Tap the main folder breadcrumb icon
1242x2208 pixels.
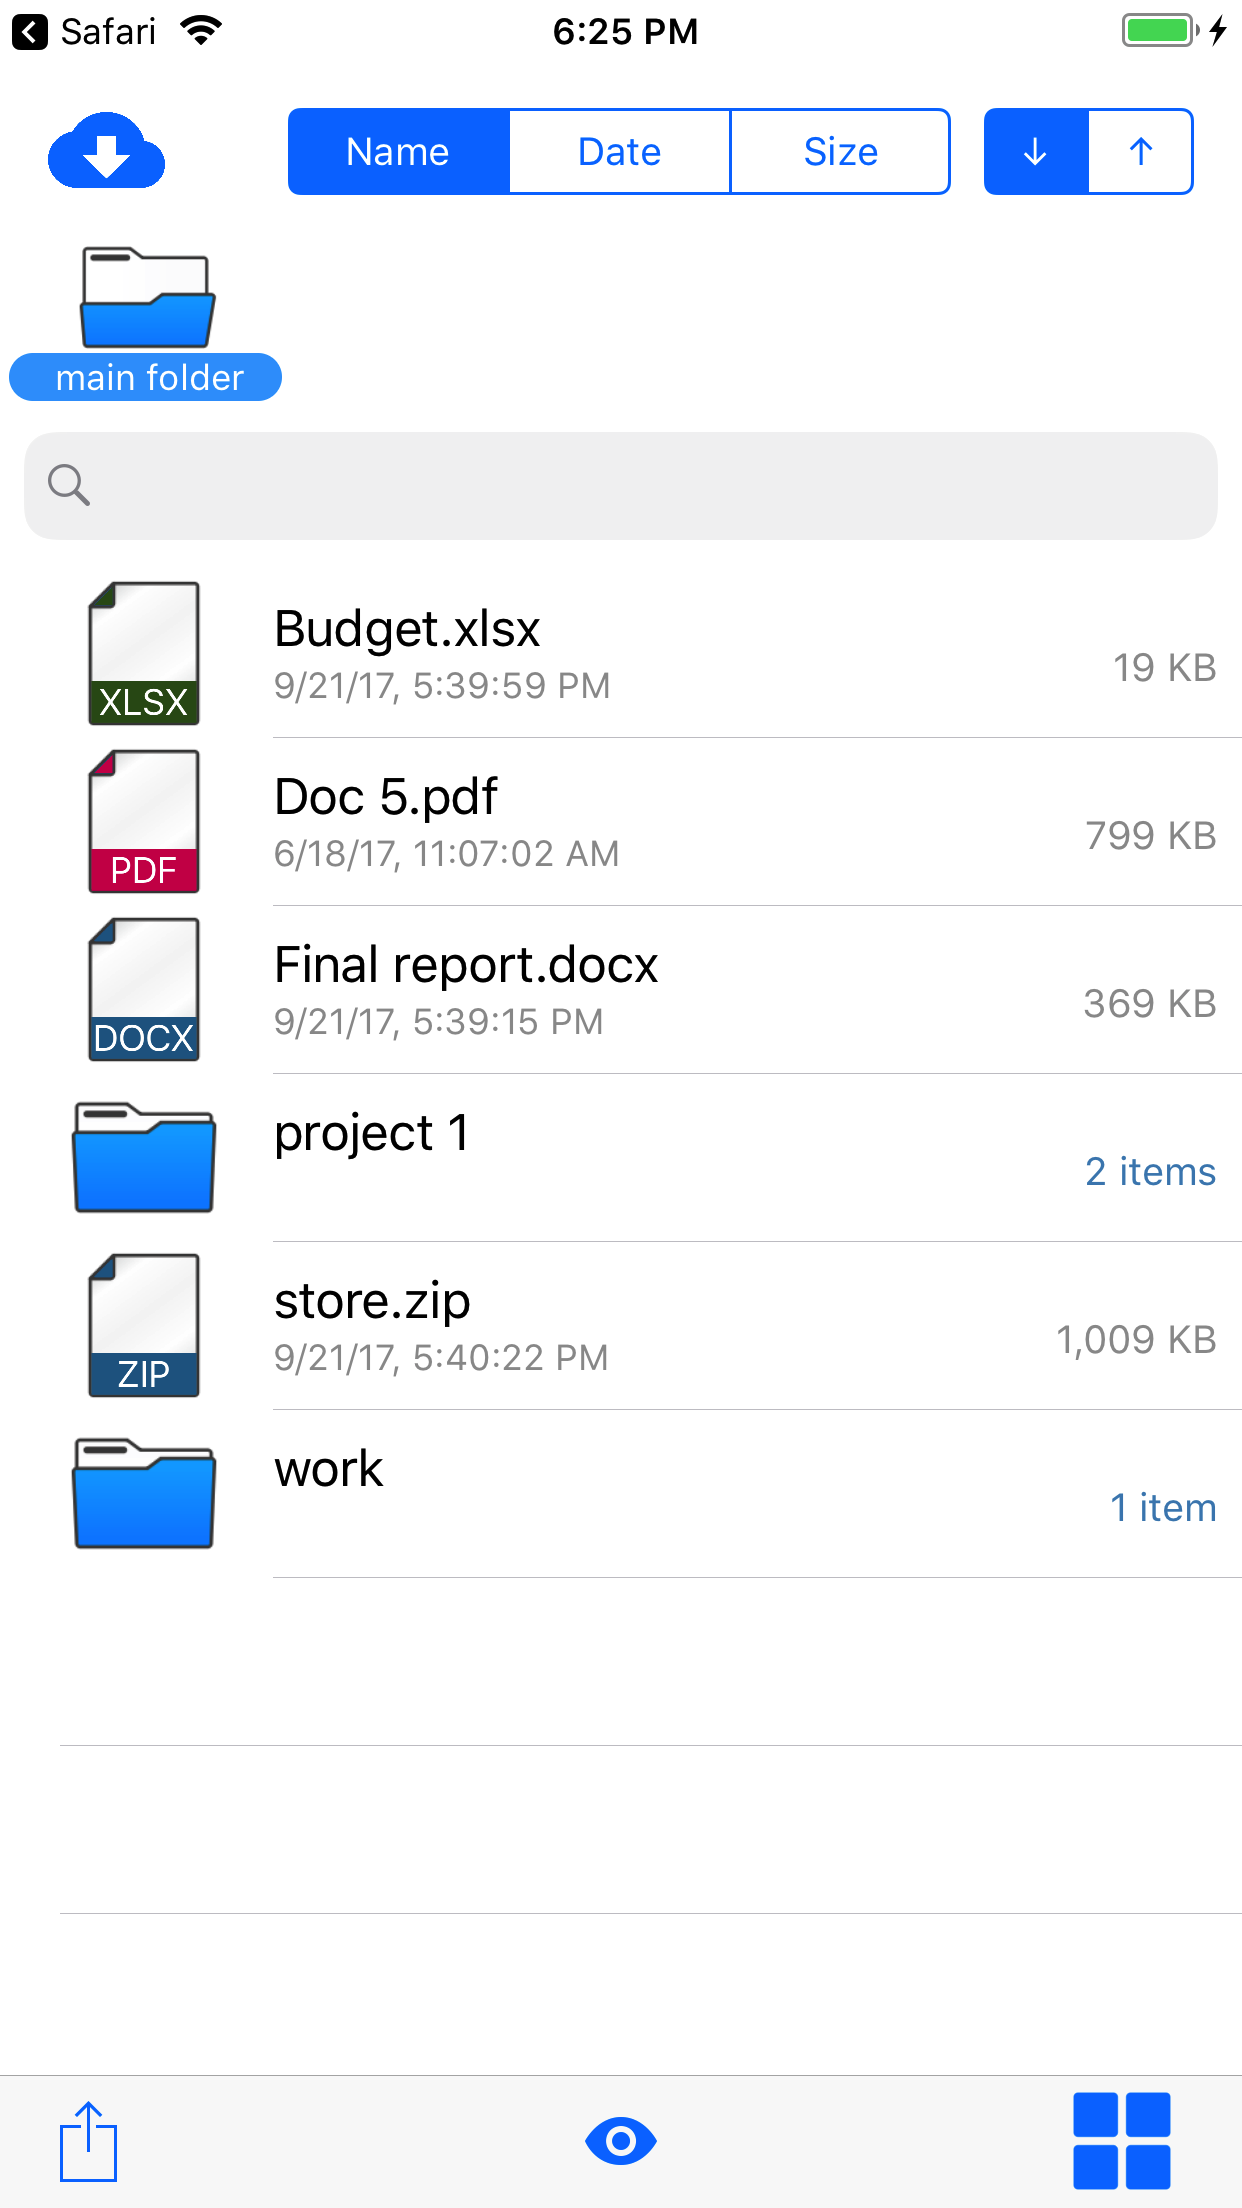pos(147,298)
